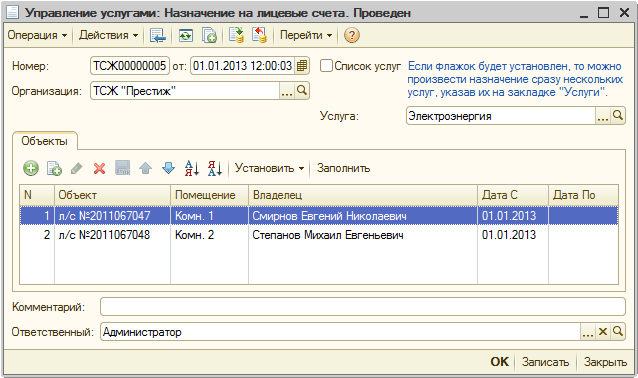Open the Ответственный selection ellipsis button
This screenshot has width=638, height=378.
(x=588, y=332)
